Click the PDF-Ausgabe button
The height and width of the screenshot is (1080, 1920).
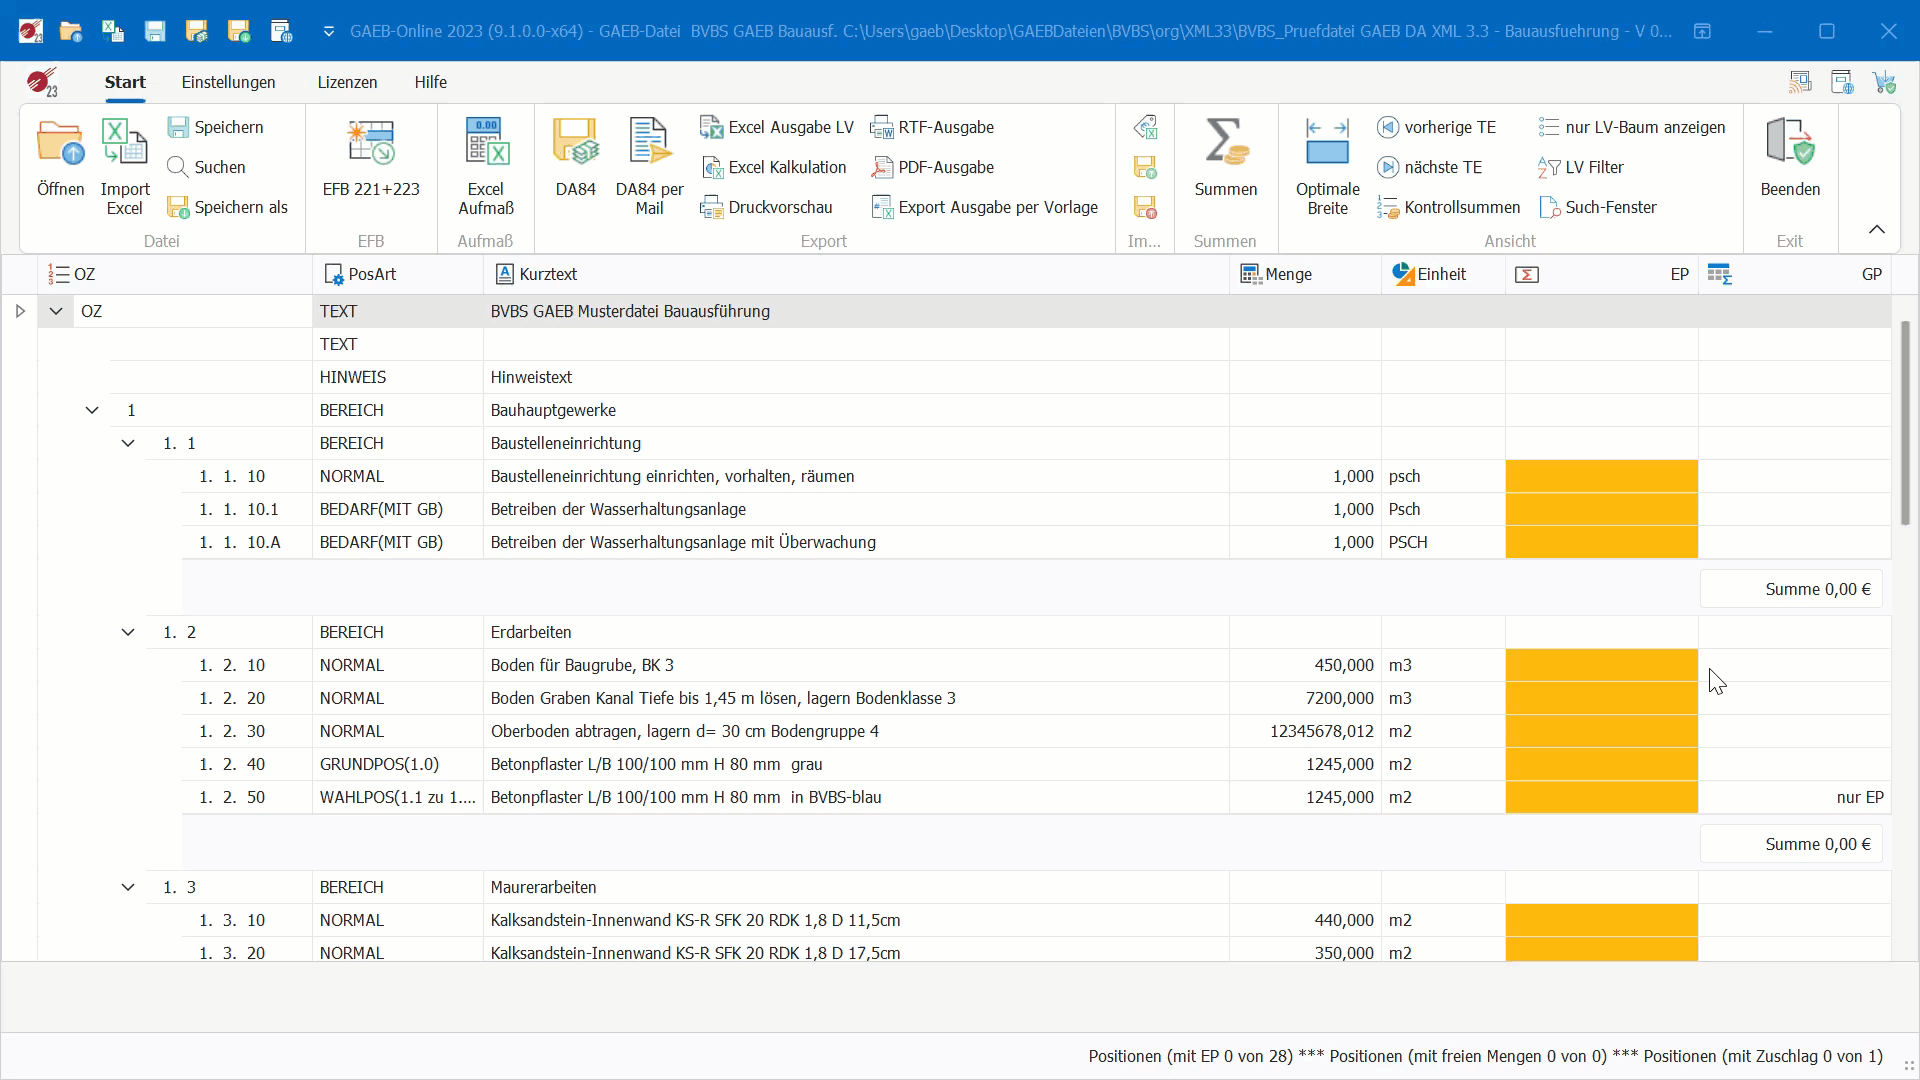[933, 167]
